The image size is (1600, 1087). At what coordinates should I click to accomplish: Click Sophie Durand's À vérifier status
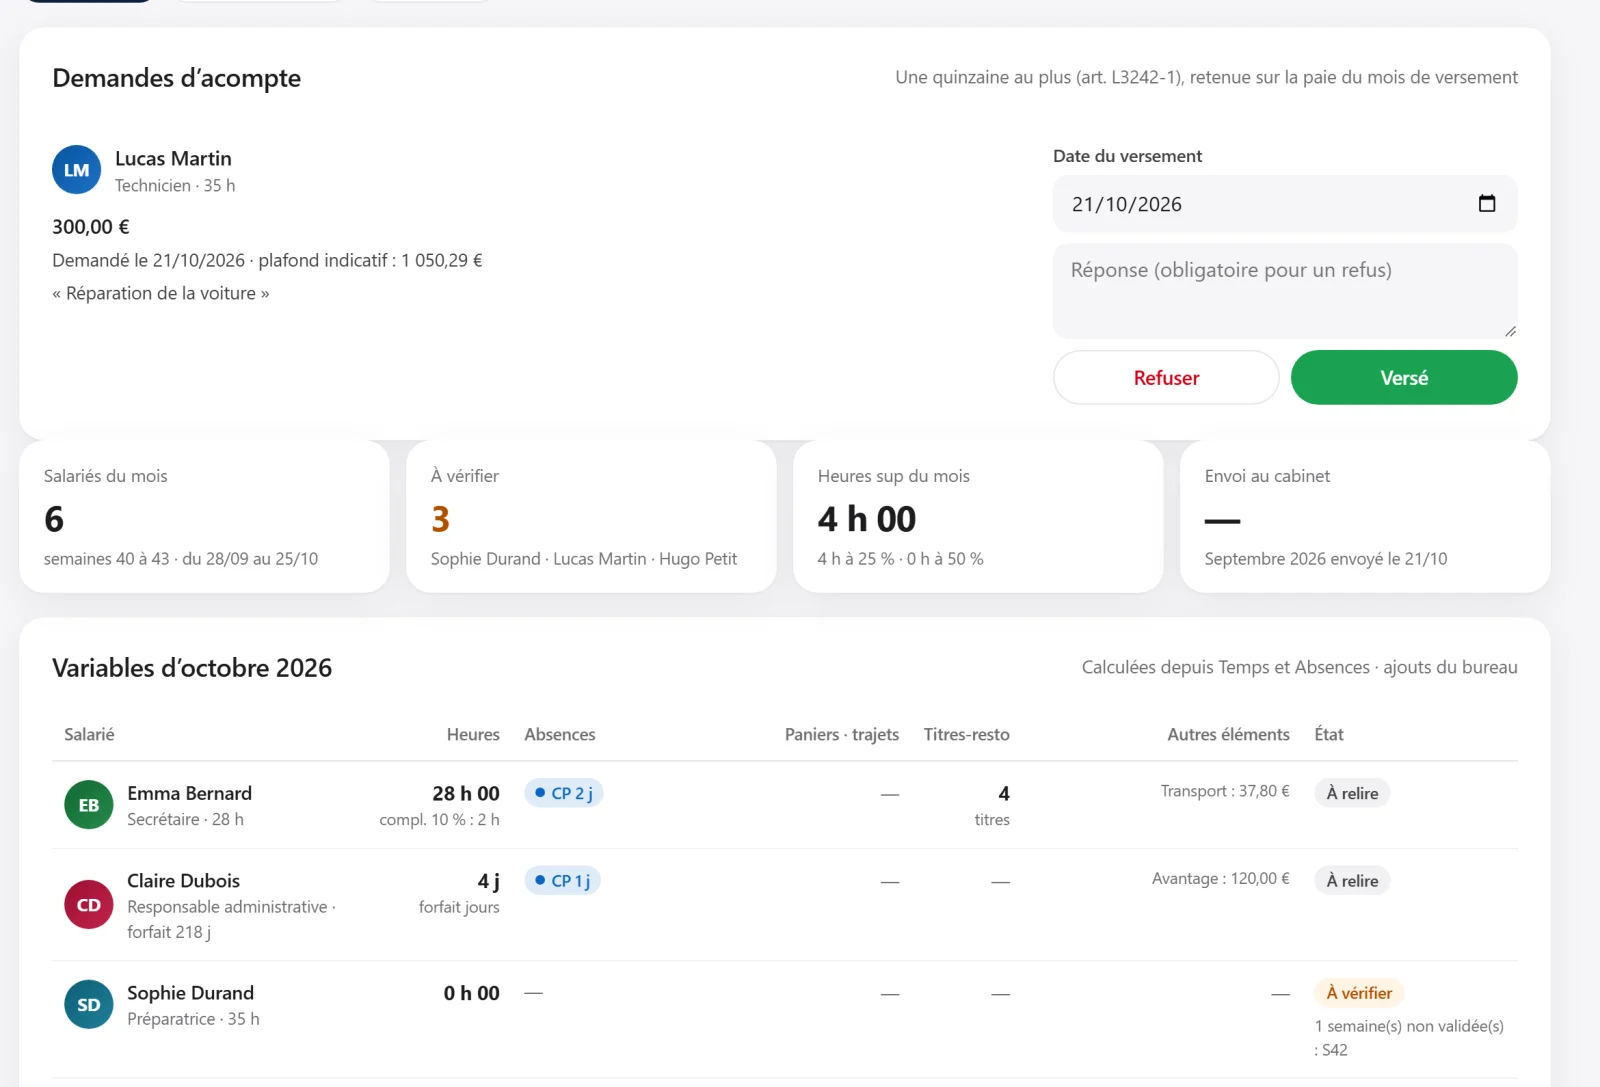click(x=1359, y=993)
